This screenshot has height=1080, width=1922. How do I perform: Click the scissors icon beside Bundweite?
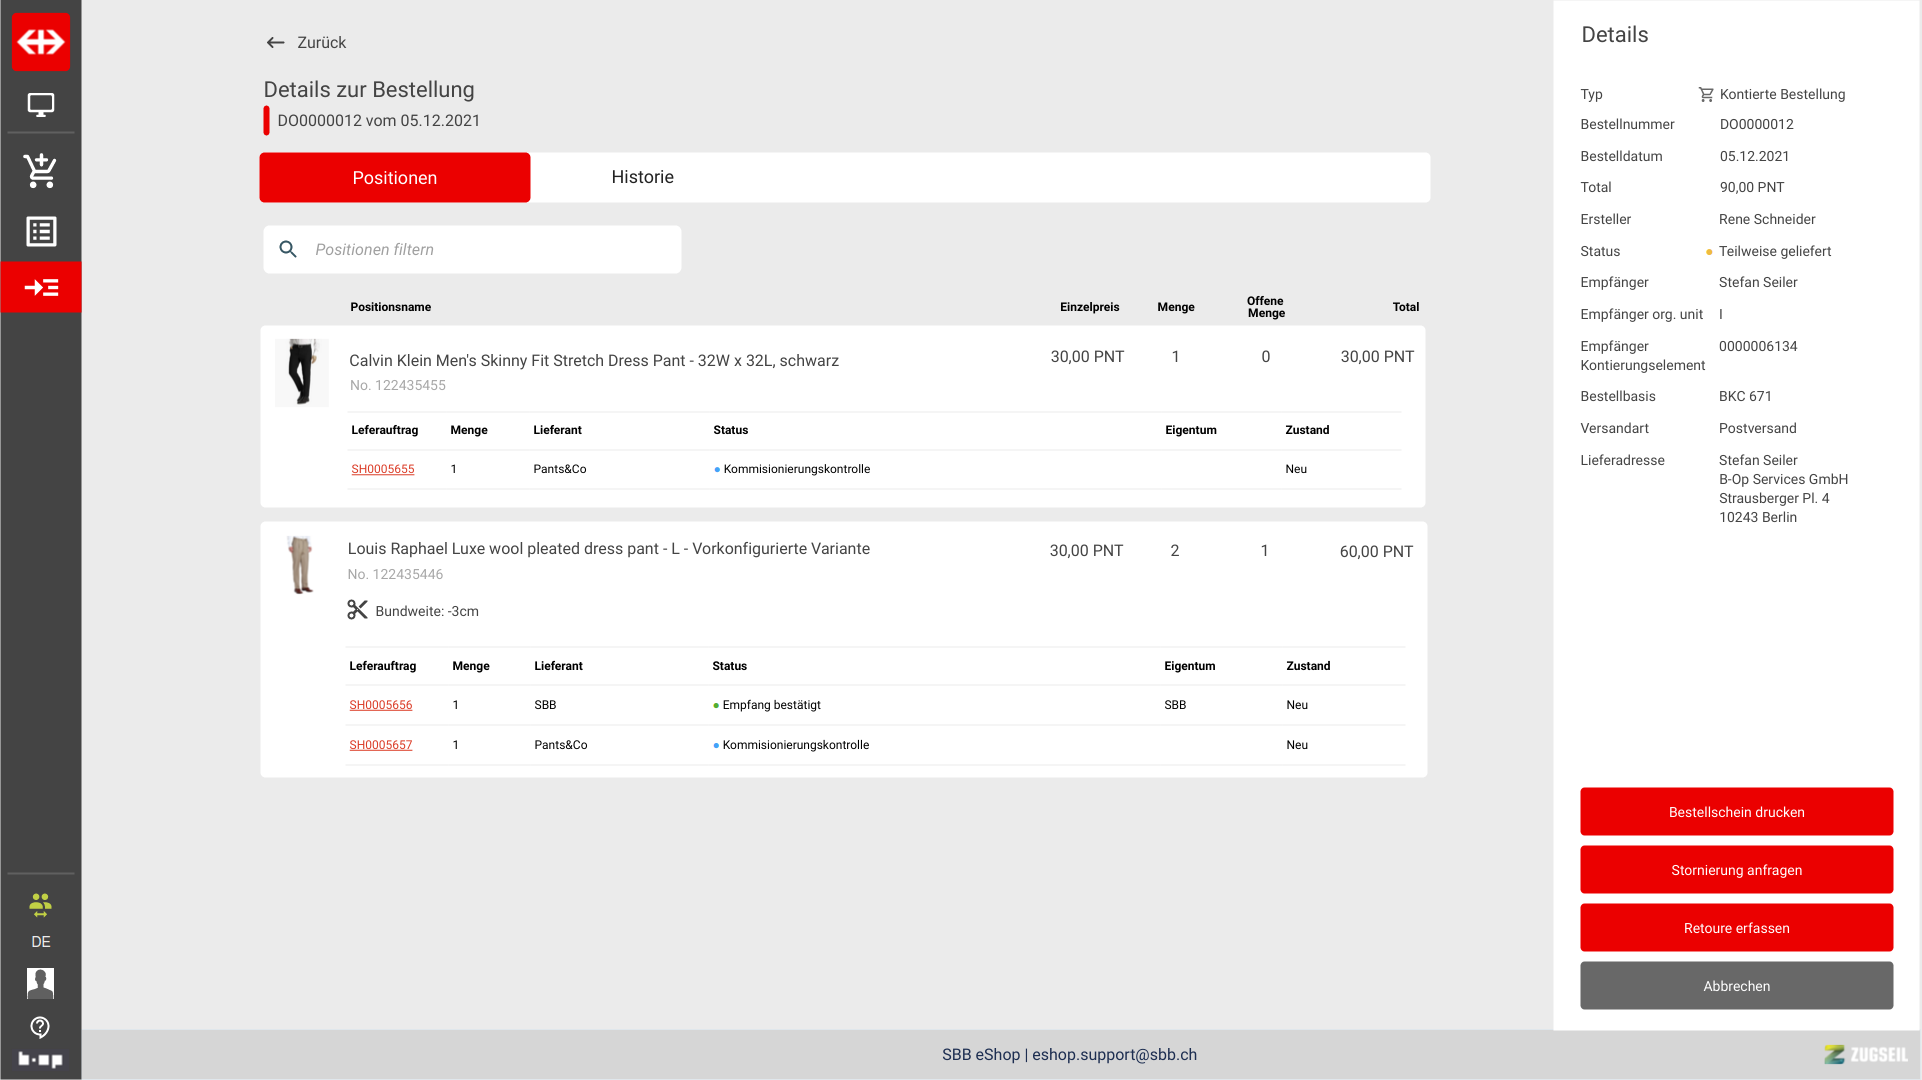pyautogui.click(x=357, y=610)
